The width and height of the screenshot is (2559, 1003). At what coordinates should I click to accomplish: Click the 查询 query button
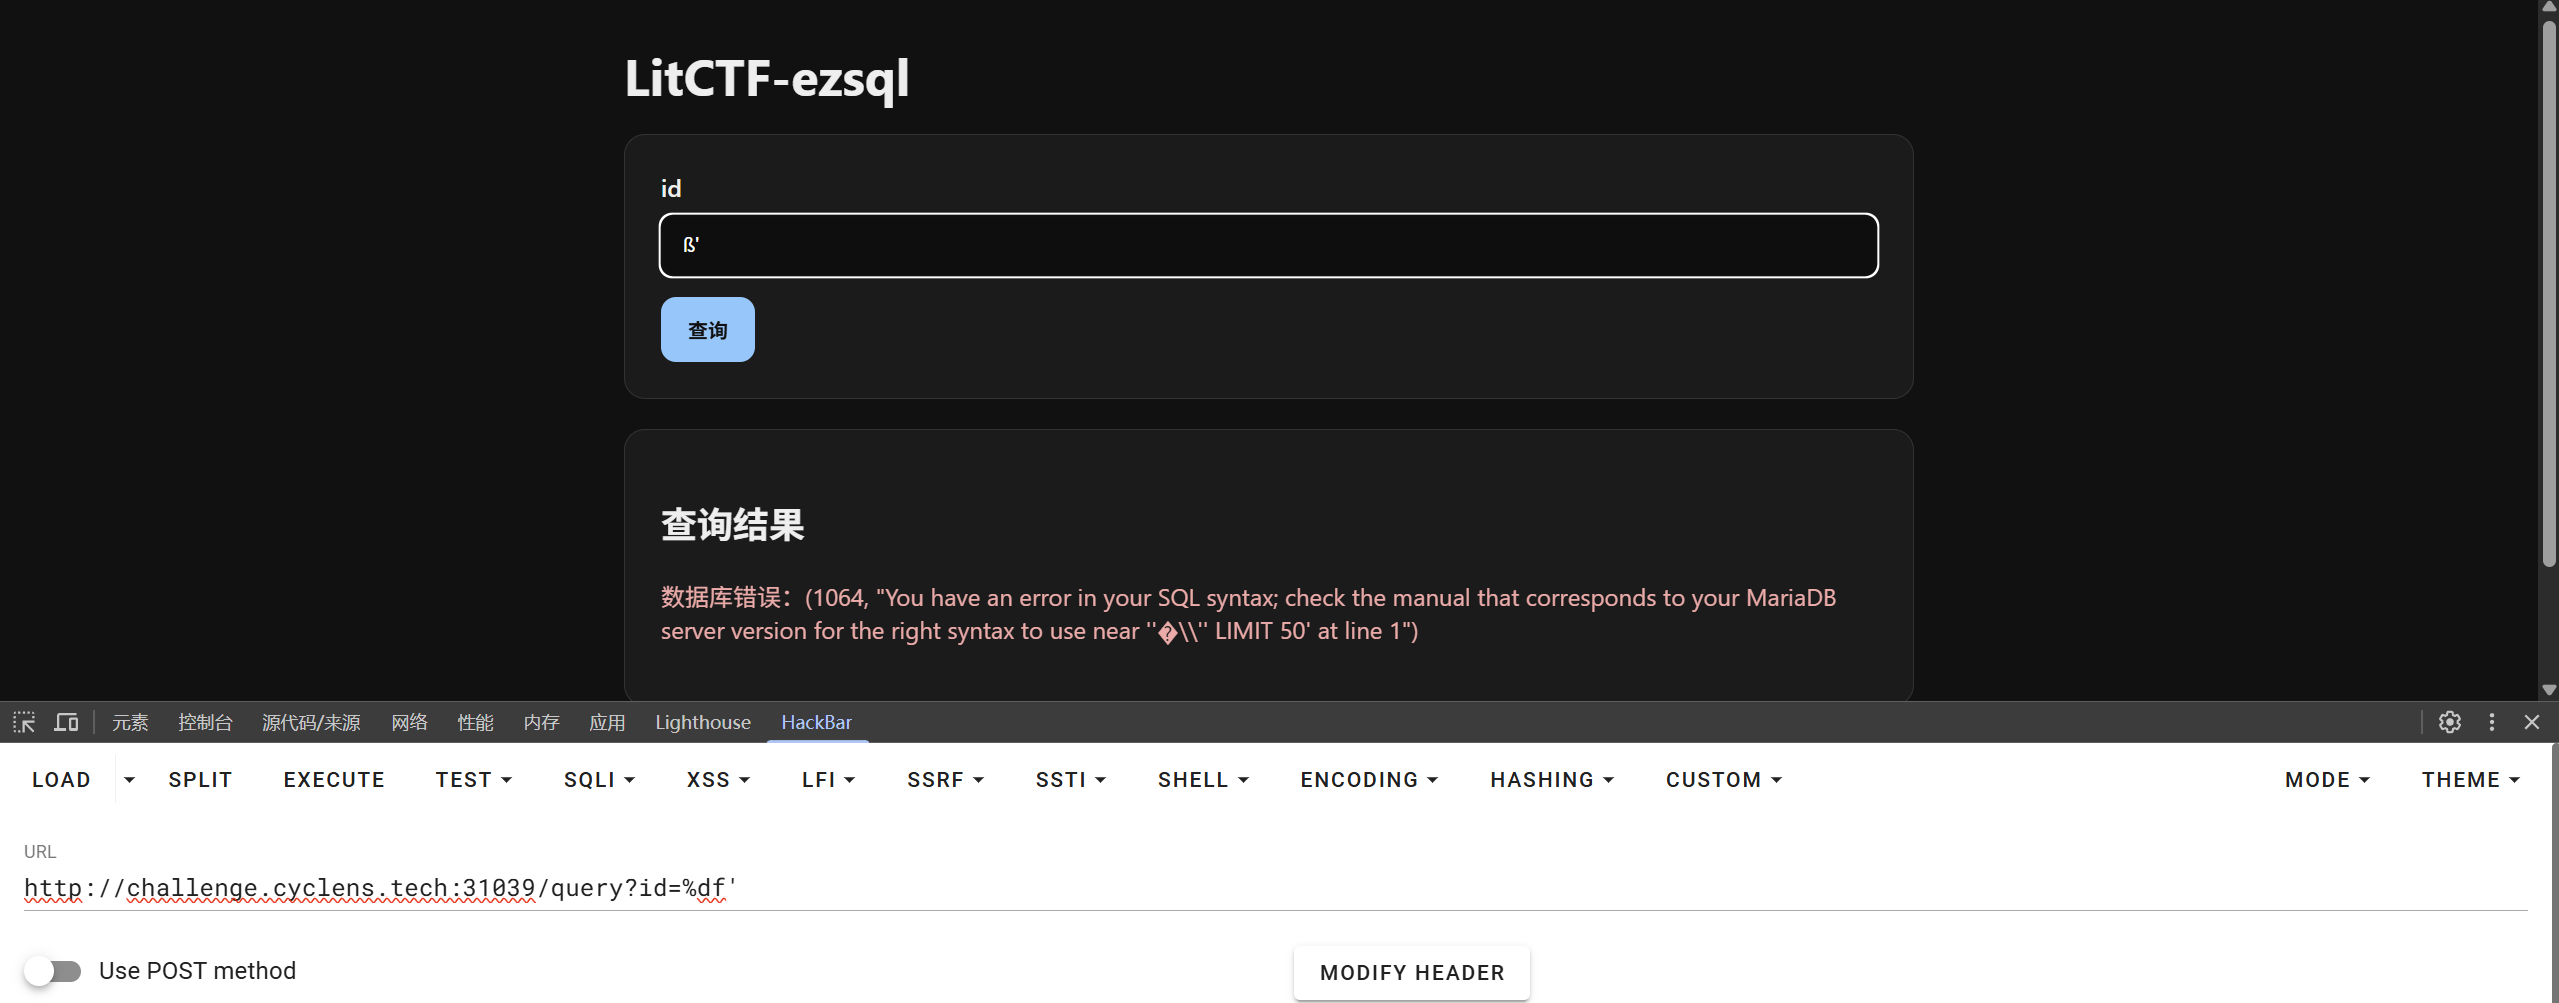click(707, 330)
